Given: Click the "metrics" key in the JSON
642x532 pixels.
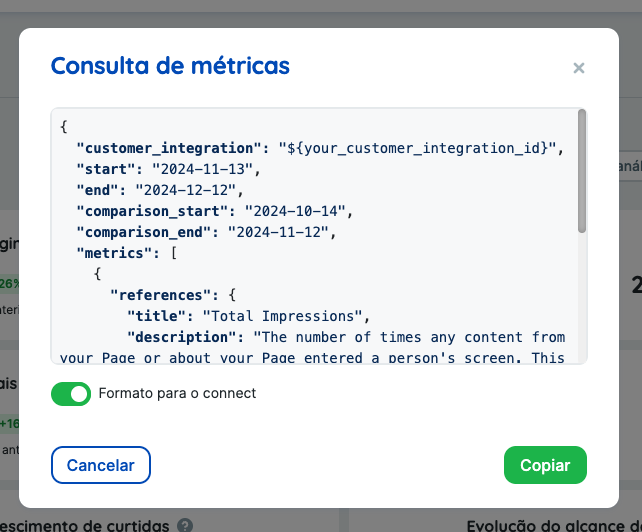Looking at the screenshot, I should (114, 253).
